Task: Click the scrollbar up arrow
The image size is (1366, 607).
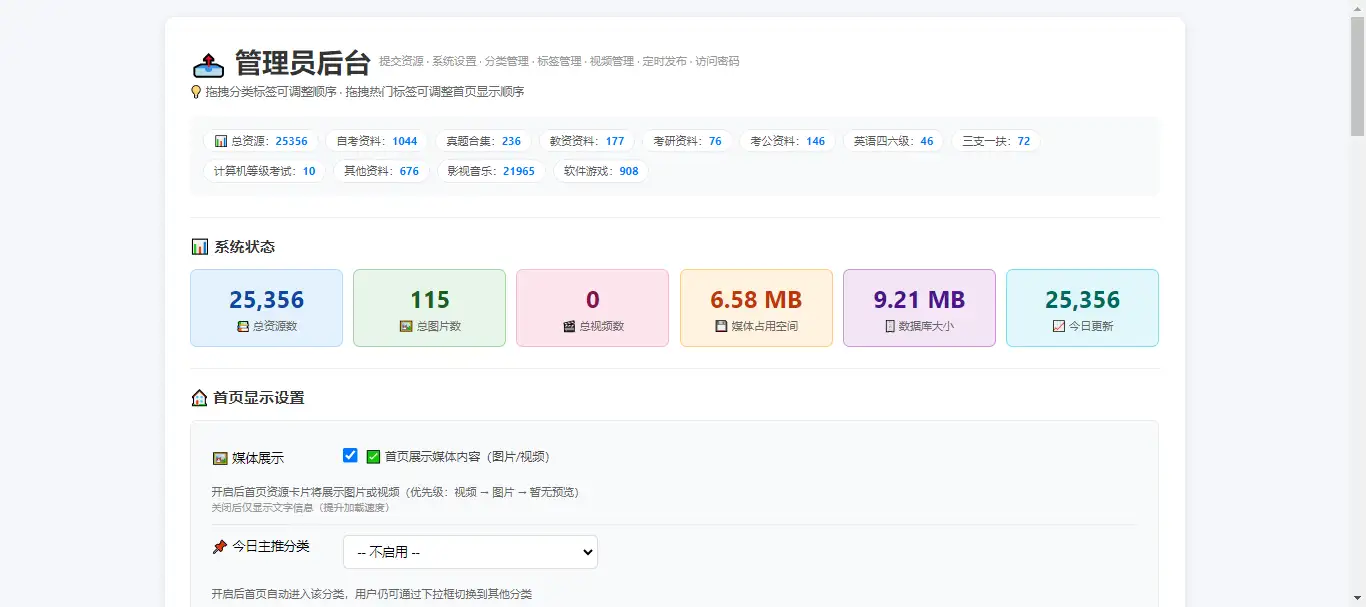Action: (1357, 8)
